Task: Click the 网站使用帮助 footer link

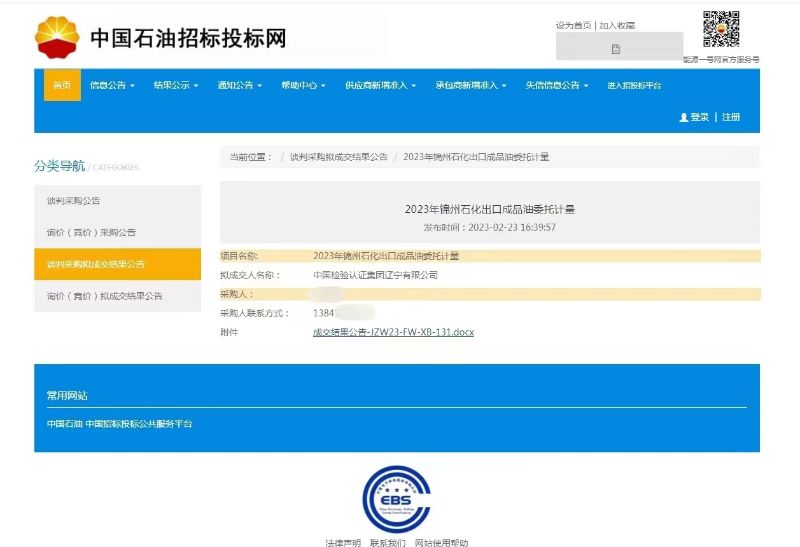Action: tap(441, 542)
